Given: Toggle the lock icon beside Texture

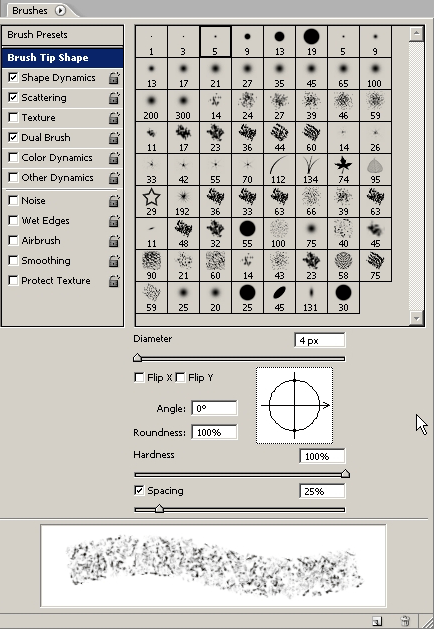Looking at the screenshot, I should (114, 118).
